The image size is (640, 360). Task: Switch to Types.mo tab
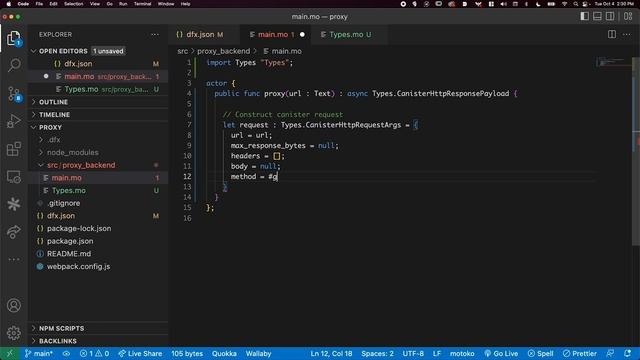[349, 35]
